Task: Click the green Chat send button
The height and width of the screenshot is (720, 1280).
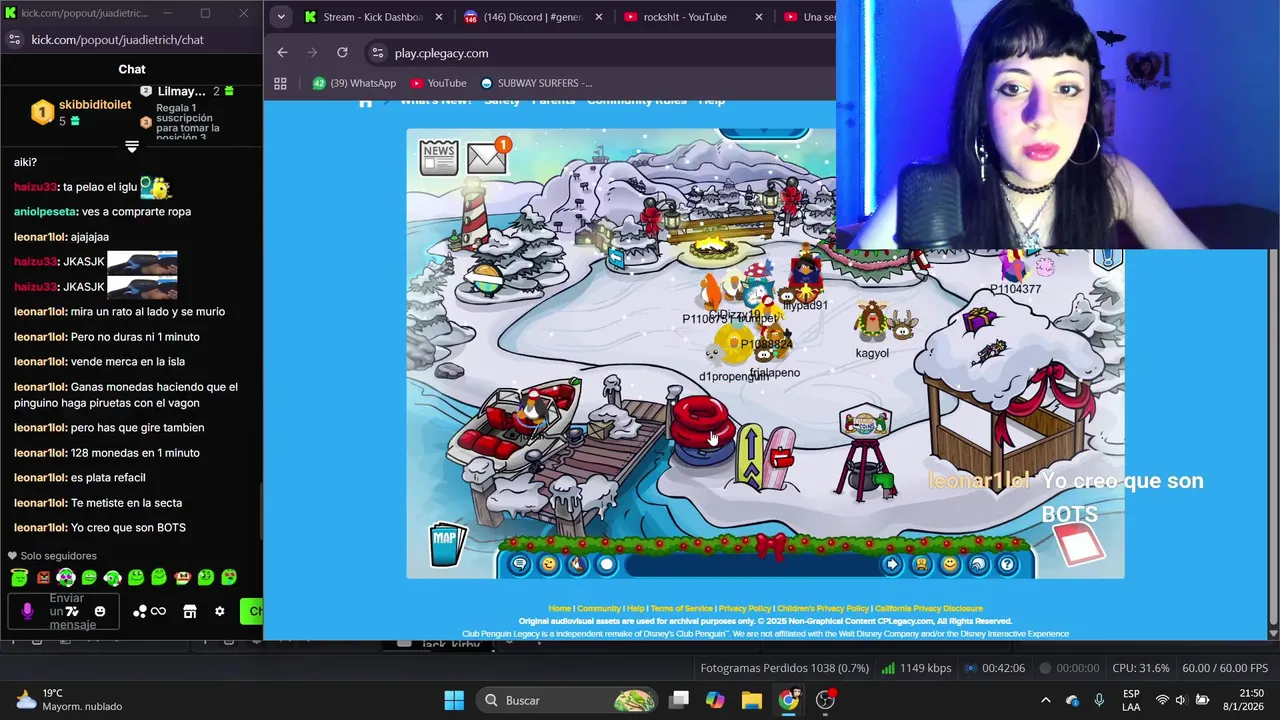Action: (x=252, y=611)
